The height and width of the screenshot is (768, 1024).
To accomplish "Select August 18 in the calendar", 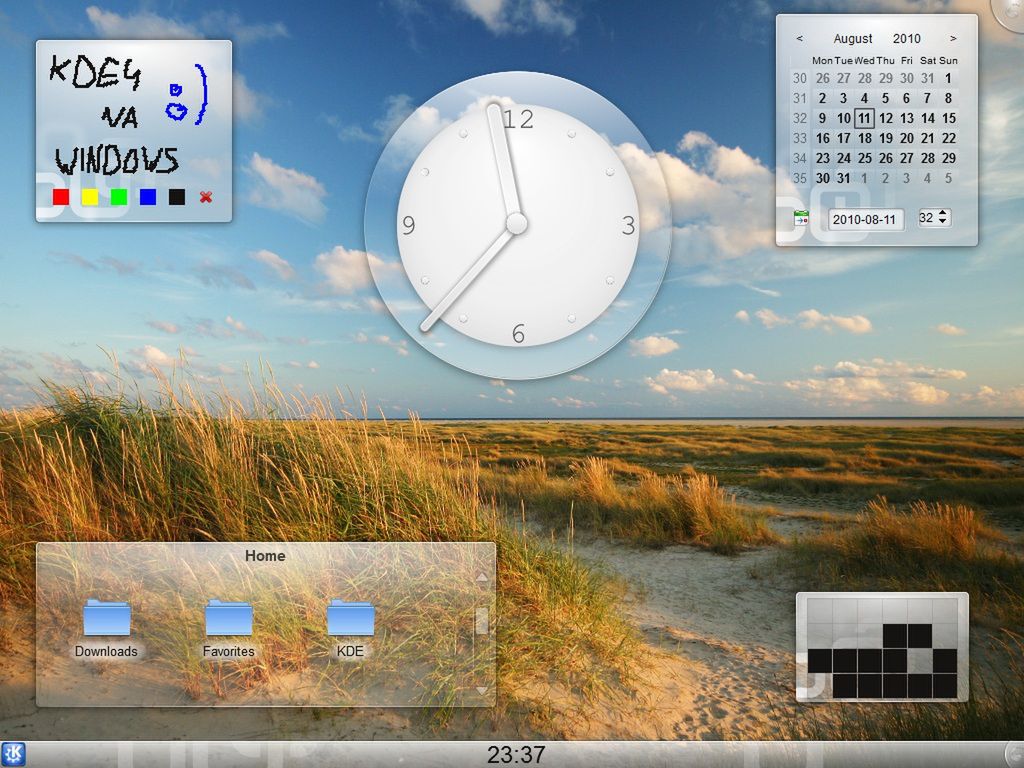I will click(x=864, y=138).
